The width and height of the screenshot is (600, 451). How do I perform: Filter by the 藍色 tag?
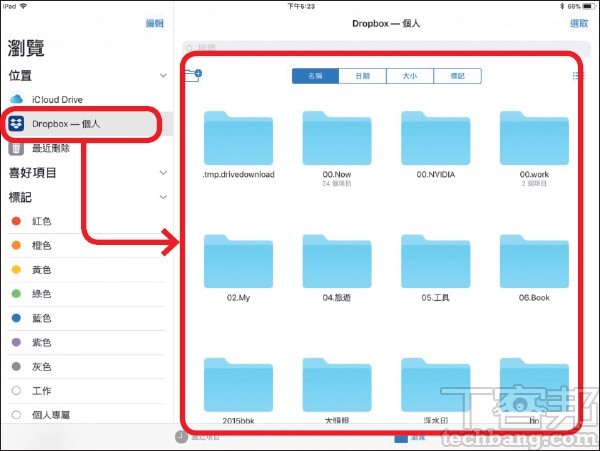point(86,318)
